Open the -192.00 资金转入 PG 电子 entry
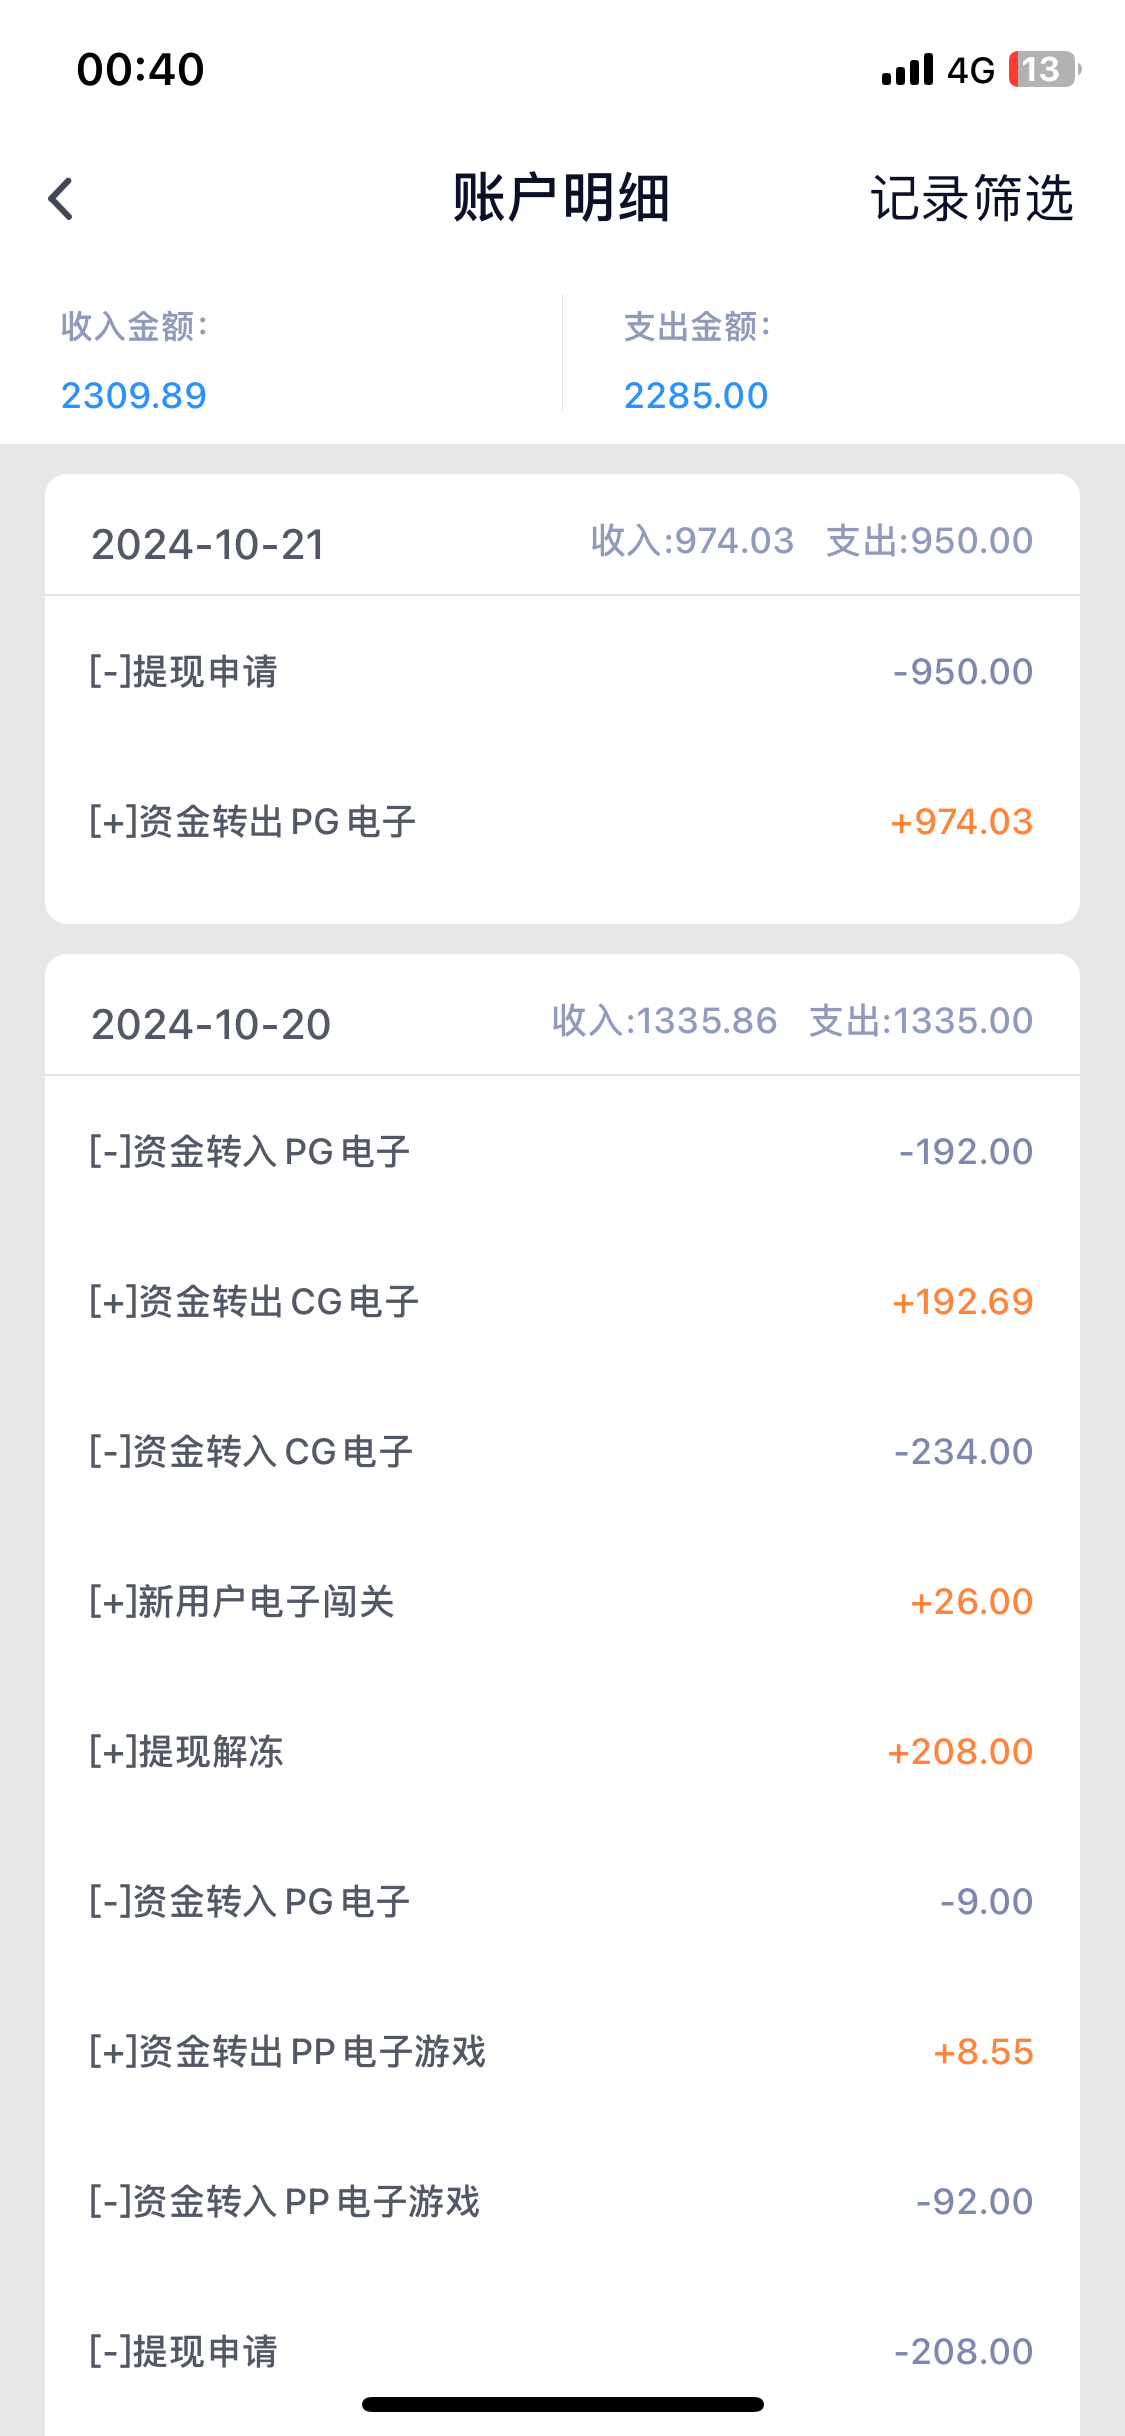Image resolution: width=1125 pixels, height=2436 pixels. (562, 1152)
